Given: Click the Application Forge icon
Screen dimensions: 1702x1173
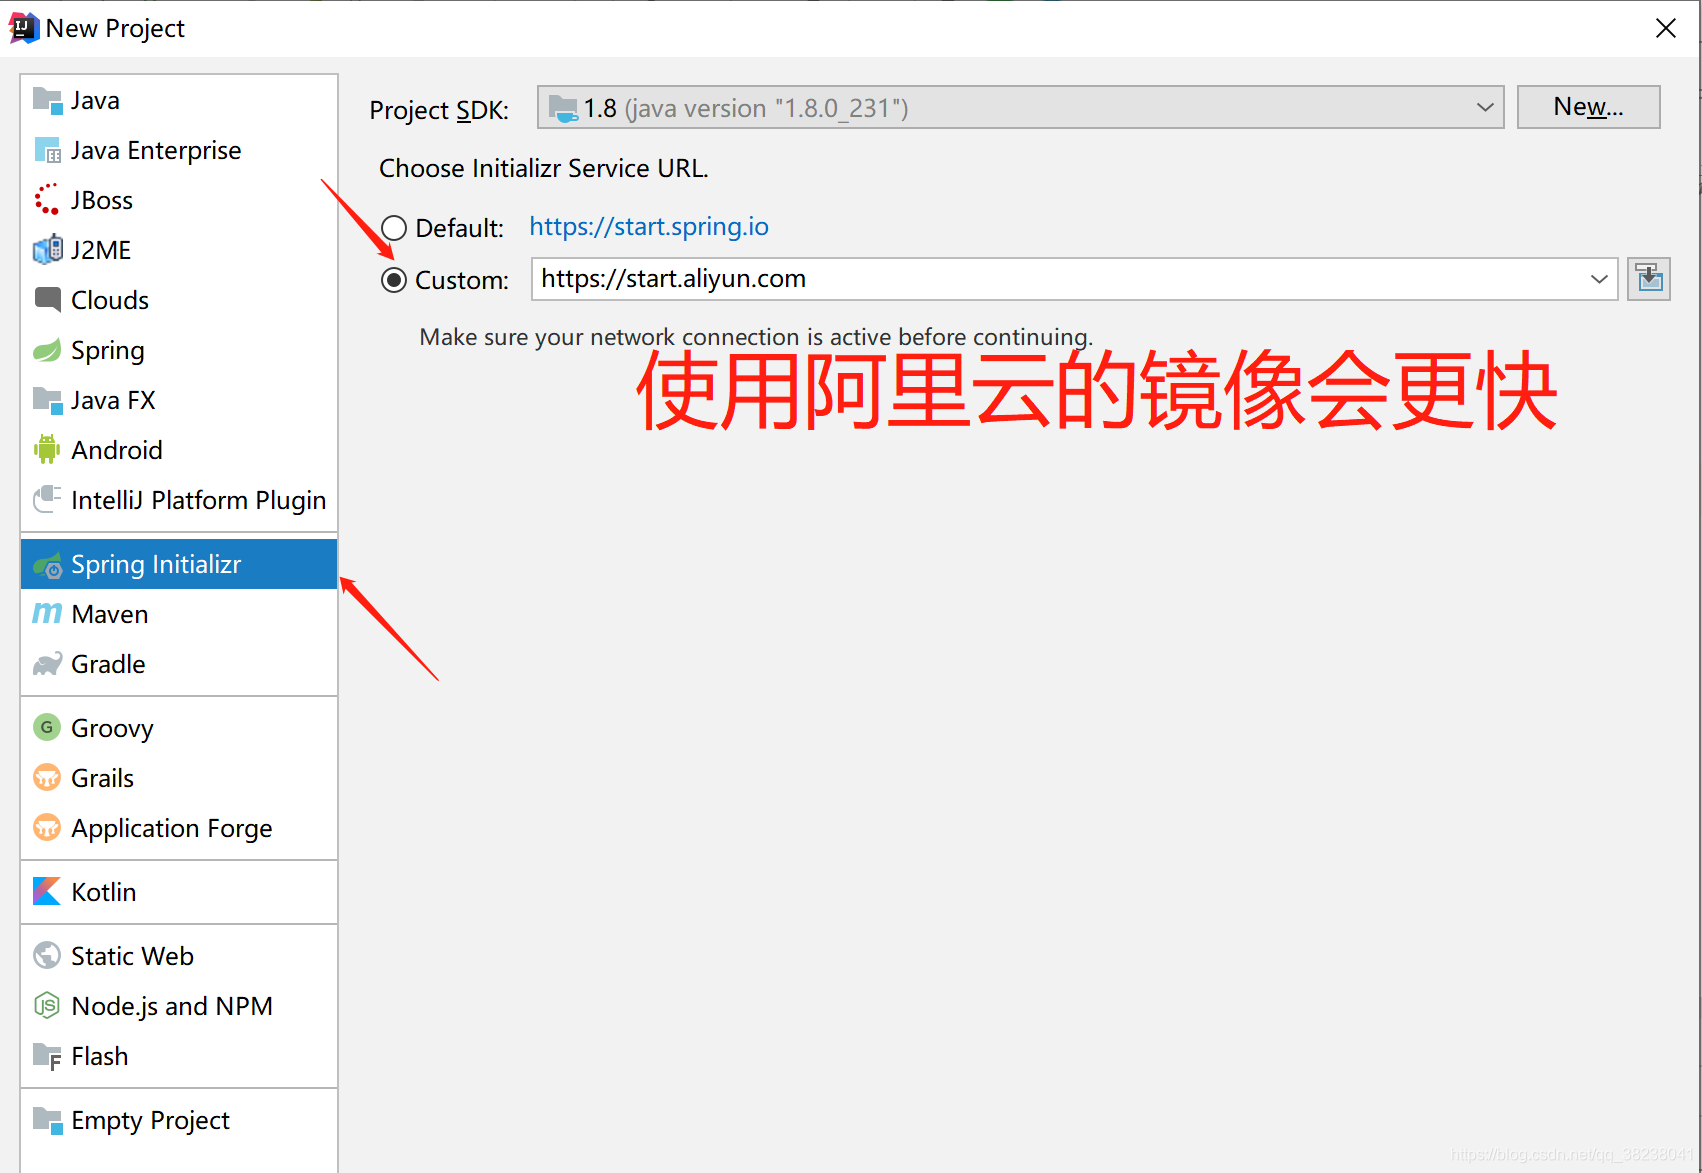Looking at the screenshot, I should click(47, 827).
